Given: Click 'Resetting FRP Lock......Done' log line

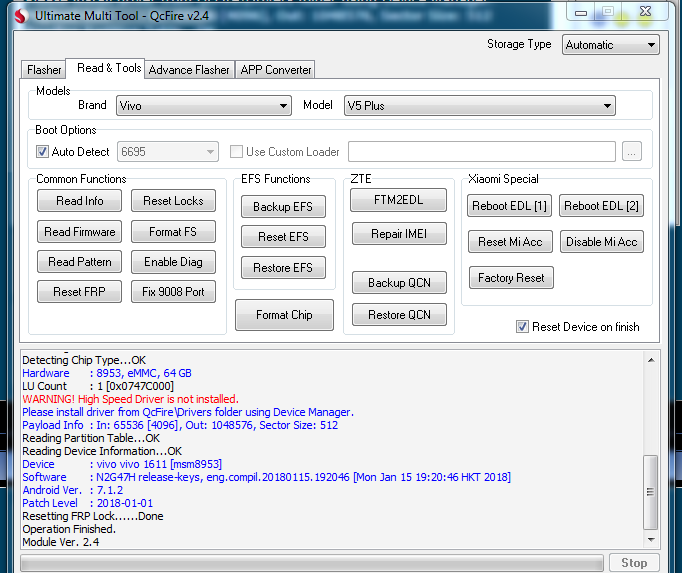Looking at the screenshot, I should 93,516.
